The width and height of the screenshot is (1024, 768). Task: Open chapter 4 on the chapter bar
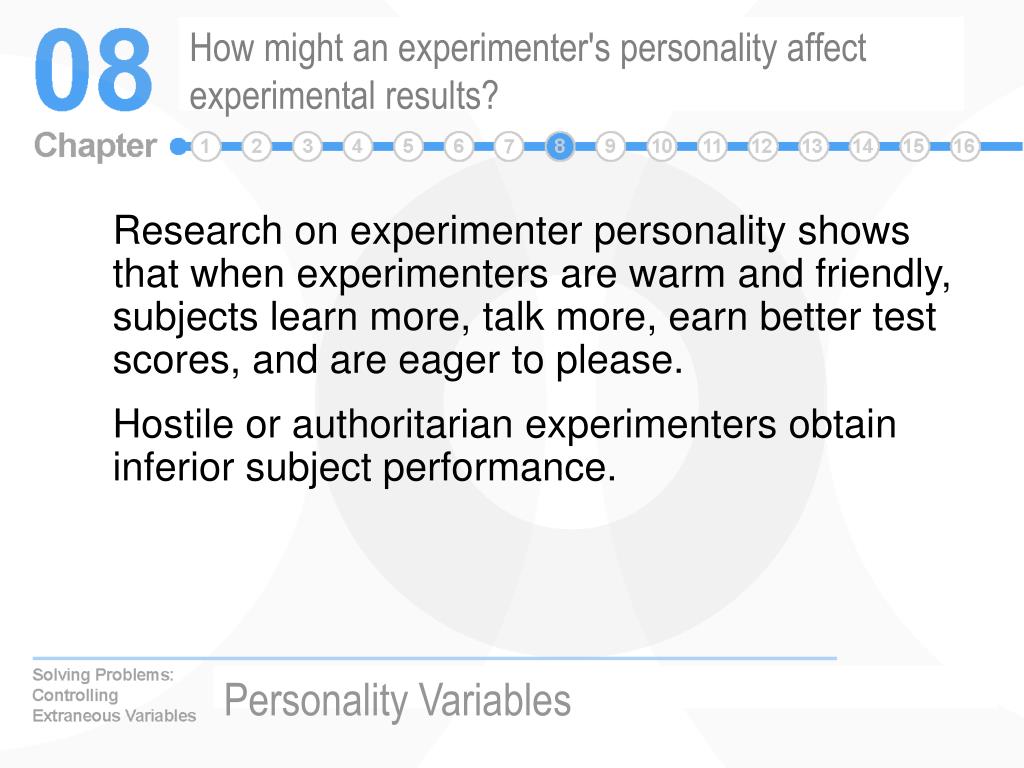[x=357, y=146]
